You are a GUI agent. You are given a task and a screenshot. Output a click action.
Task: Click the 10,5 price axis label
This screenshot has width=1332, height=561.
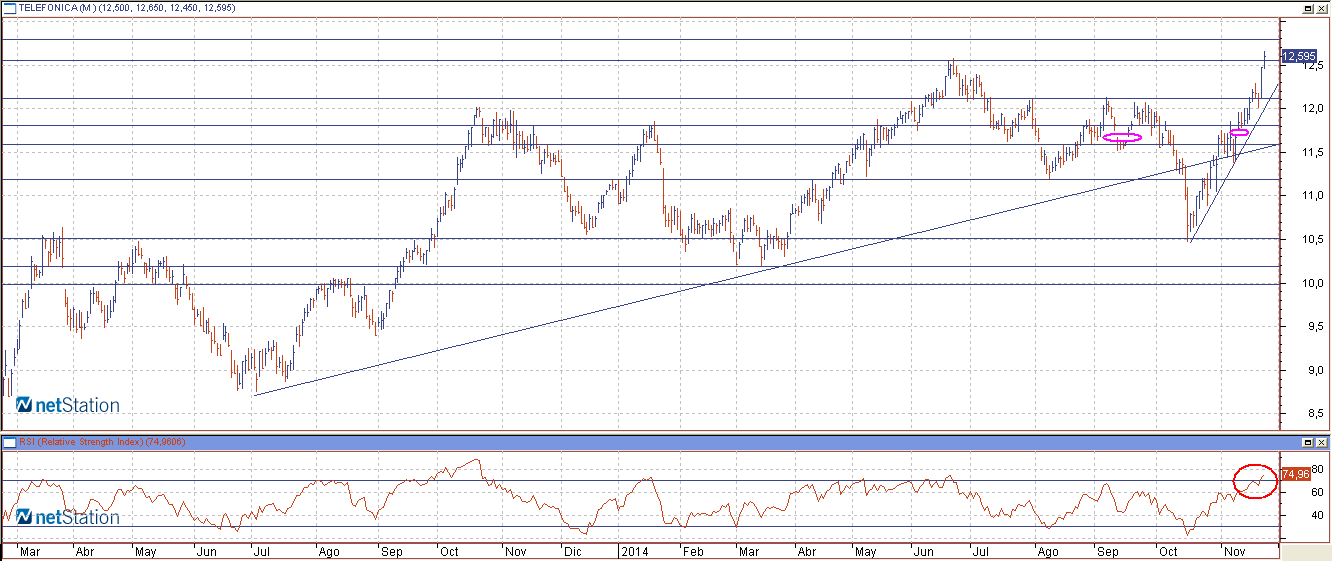(x=1313, y=240)
